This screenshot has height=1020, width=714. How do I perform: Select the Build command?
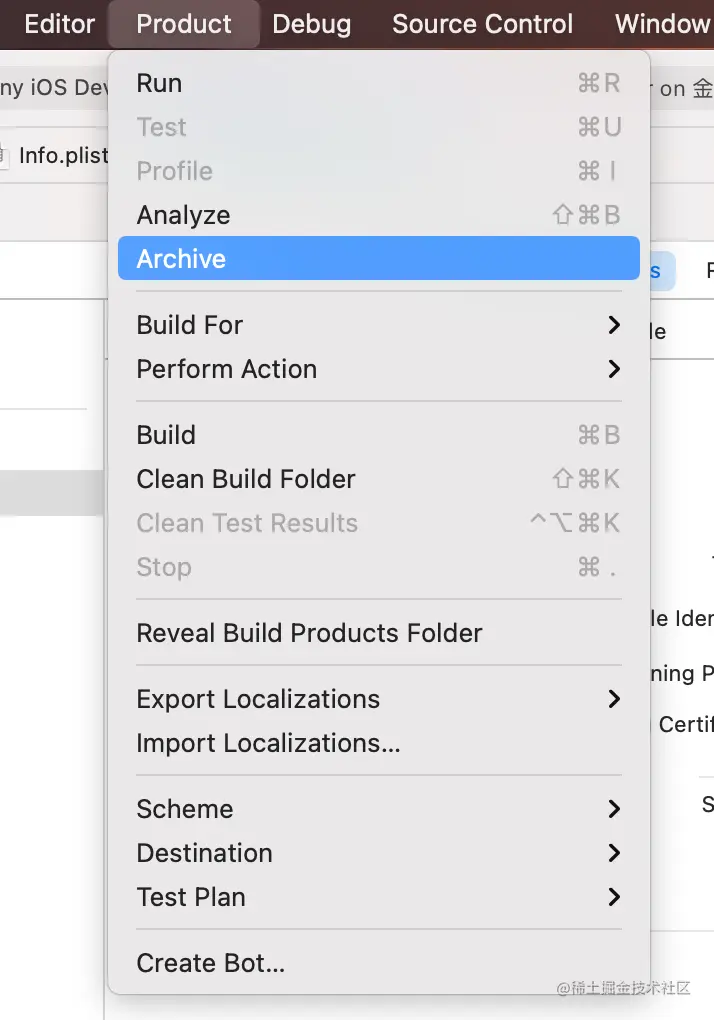click(378, 435)
